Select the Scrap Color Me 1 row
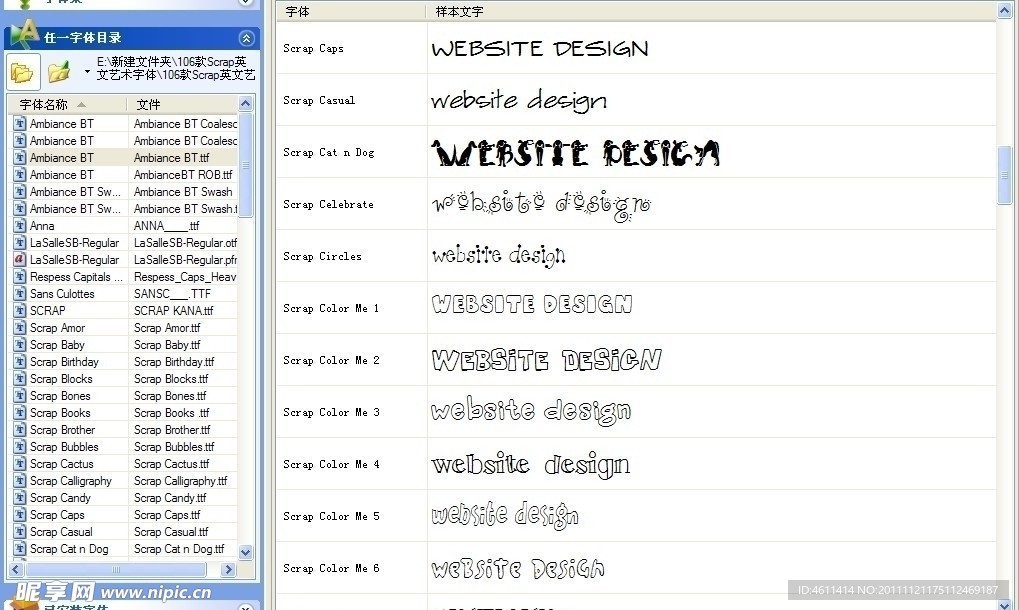This screenshot has width=1019, height=610. click(x=636, y=308)
